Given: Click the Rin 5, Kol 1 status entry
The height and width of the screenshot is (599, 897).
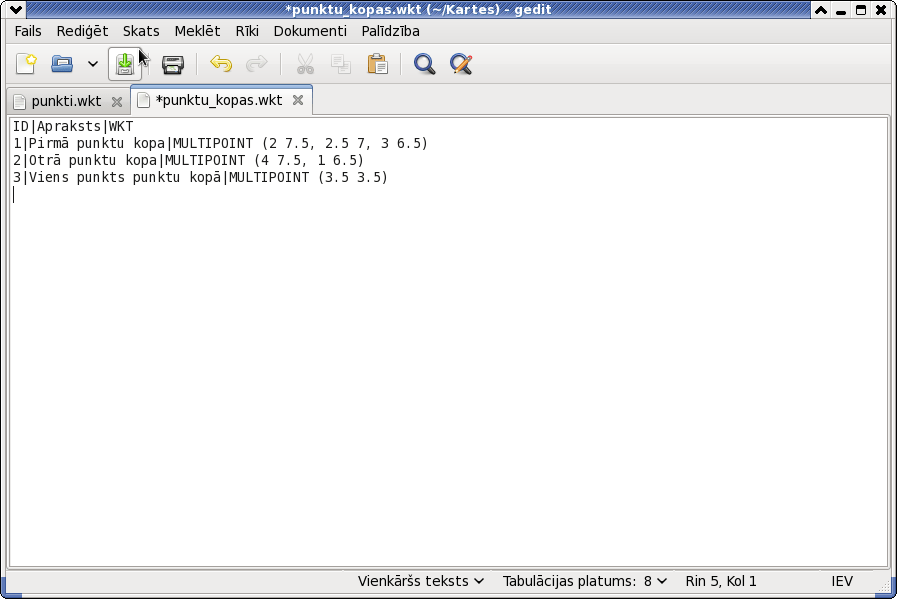Looking at the screenshot, I should (721, 581).
